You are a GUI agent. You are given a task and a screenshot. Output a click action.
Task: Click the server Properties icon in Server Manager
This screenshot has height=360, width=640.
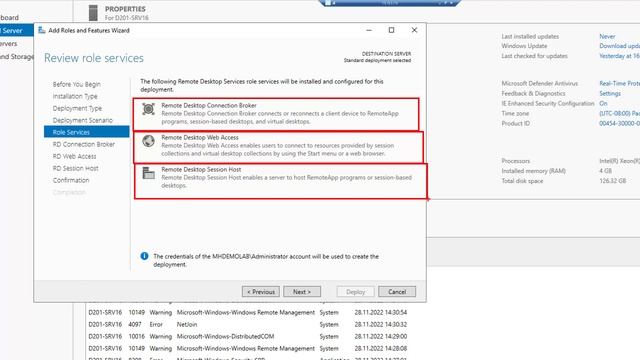click(x=93, y=13)
